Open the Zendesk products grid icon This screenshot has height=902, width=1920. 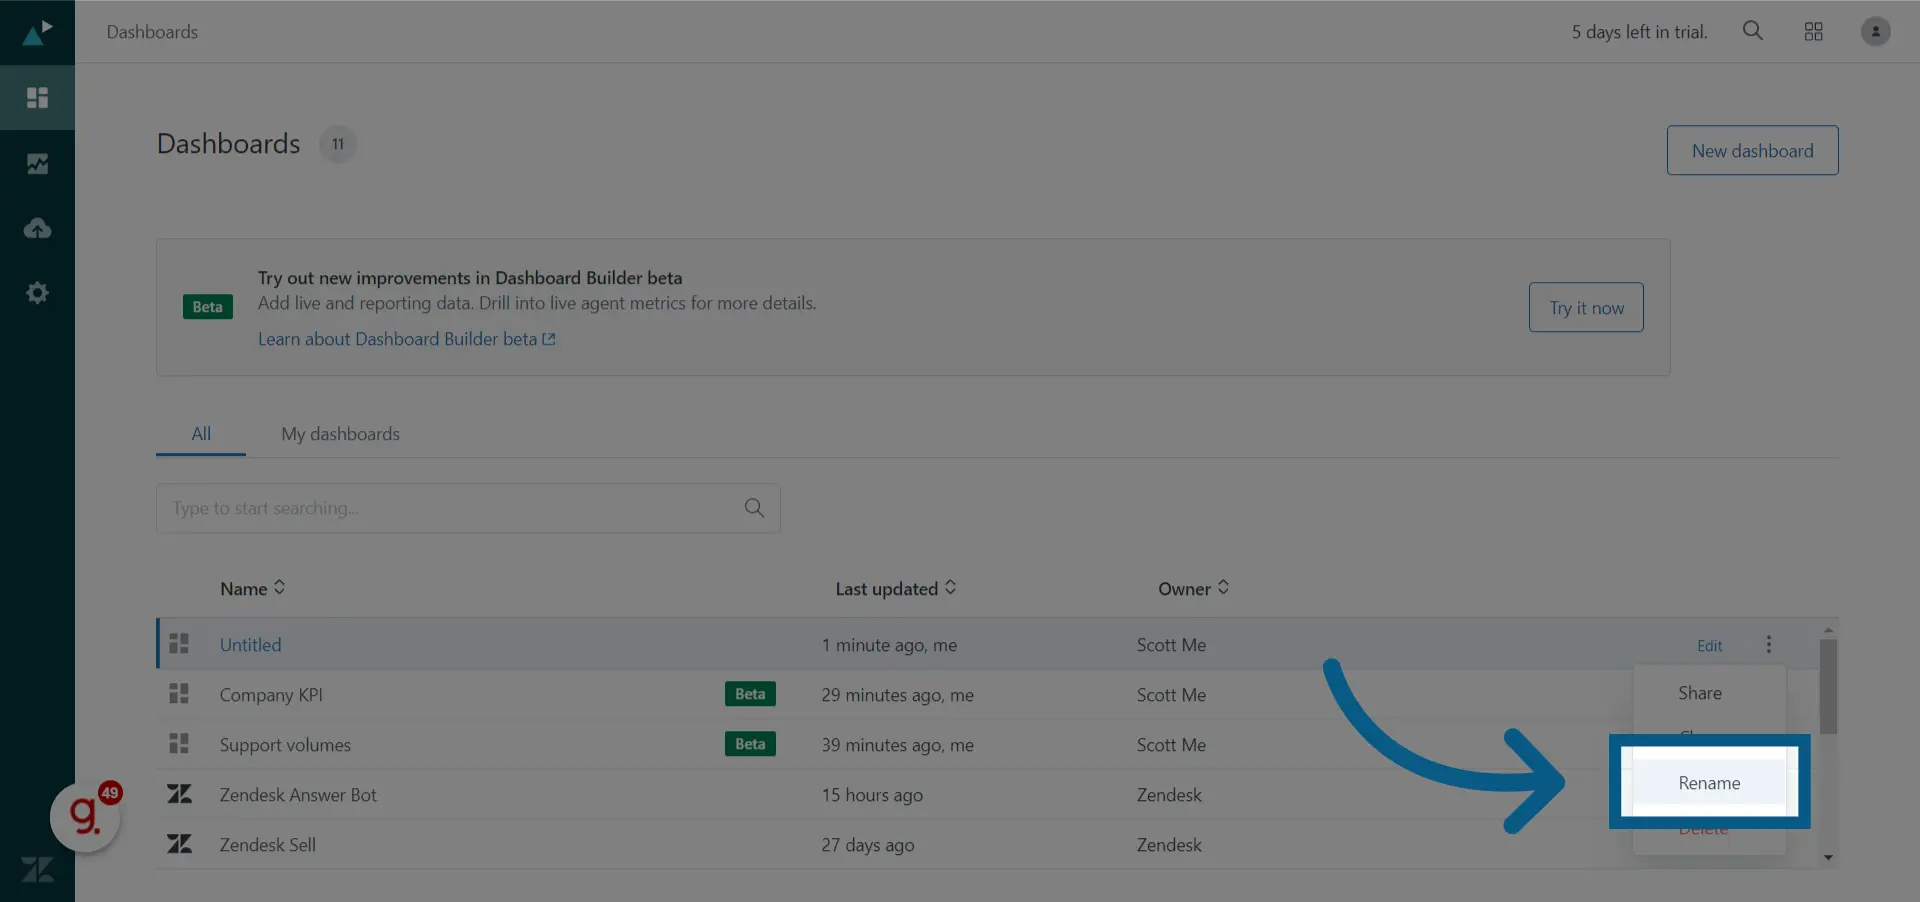(x=1813, y=32)
